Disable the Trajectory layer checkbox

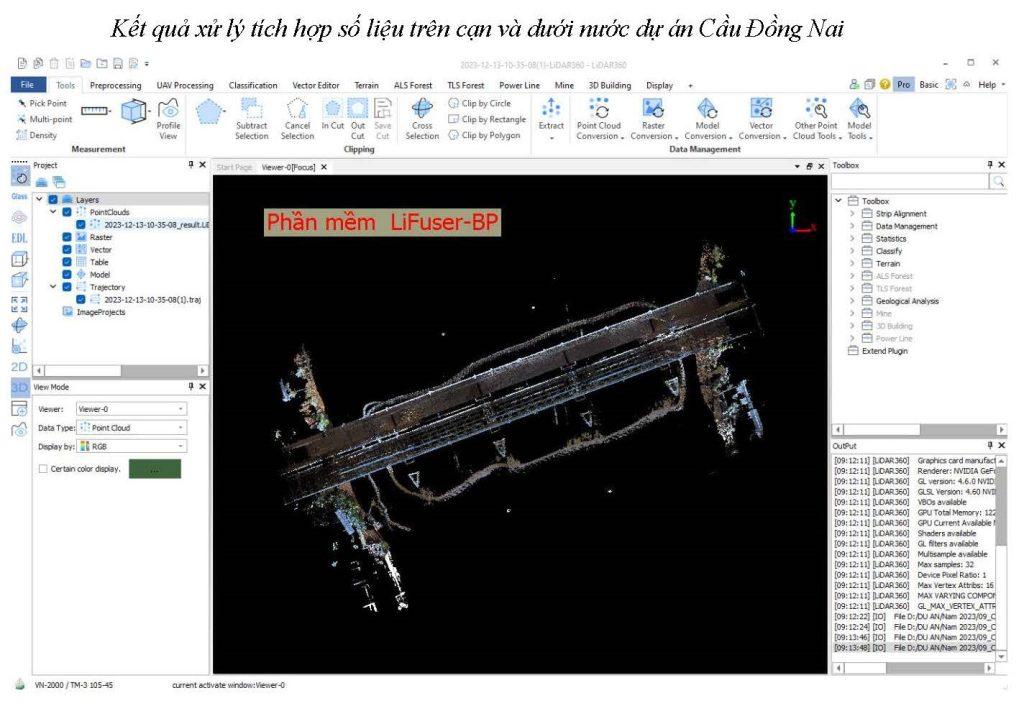(67, 287)
